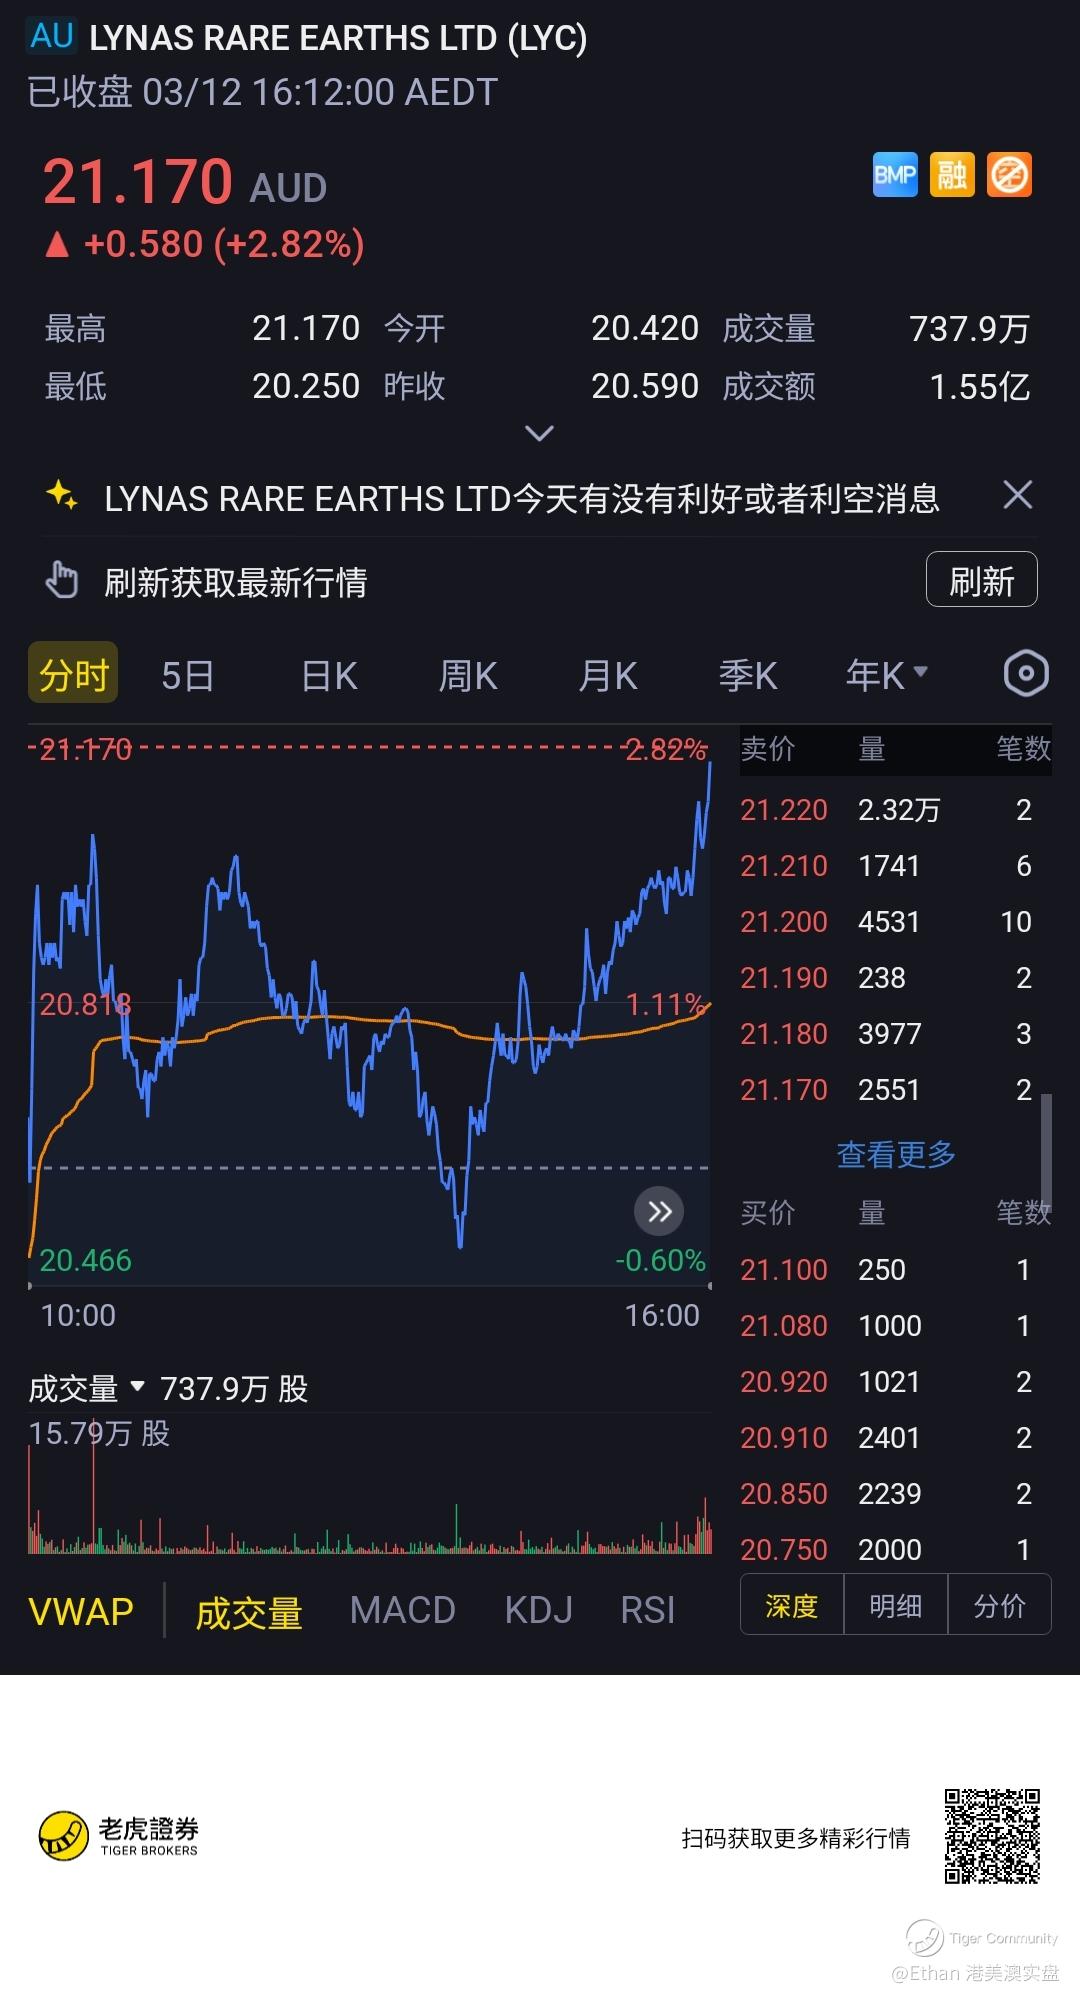
Task: Tap the sparkle AI news icon
Action: click(x=62, y=496)
